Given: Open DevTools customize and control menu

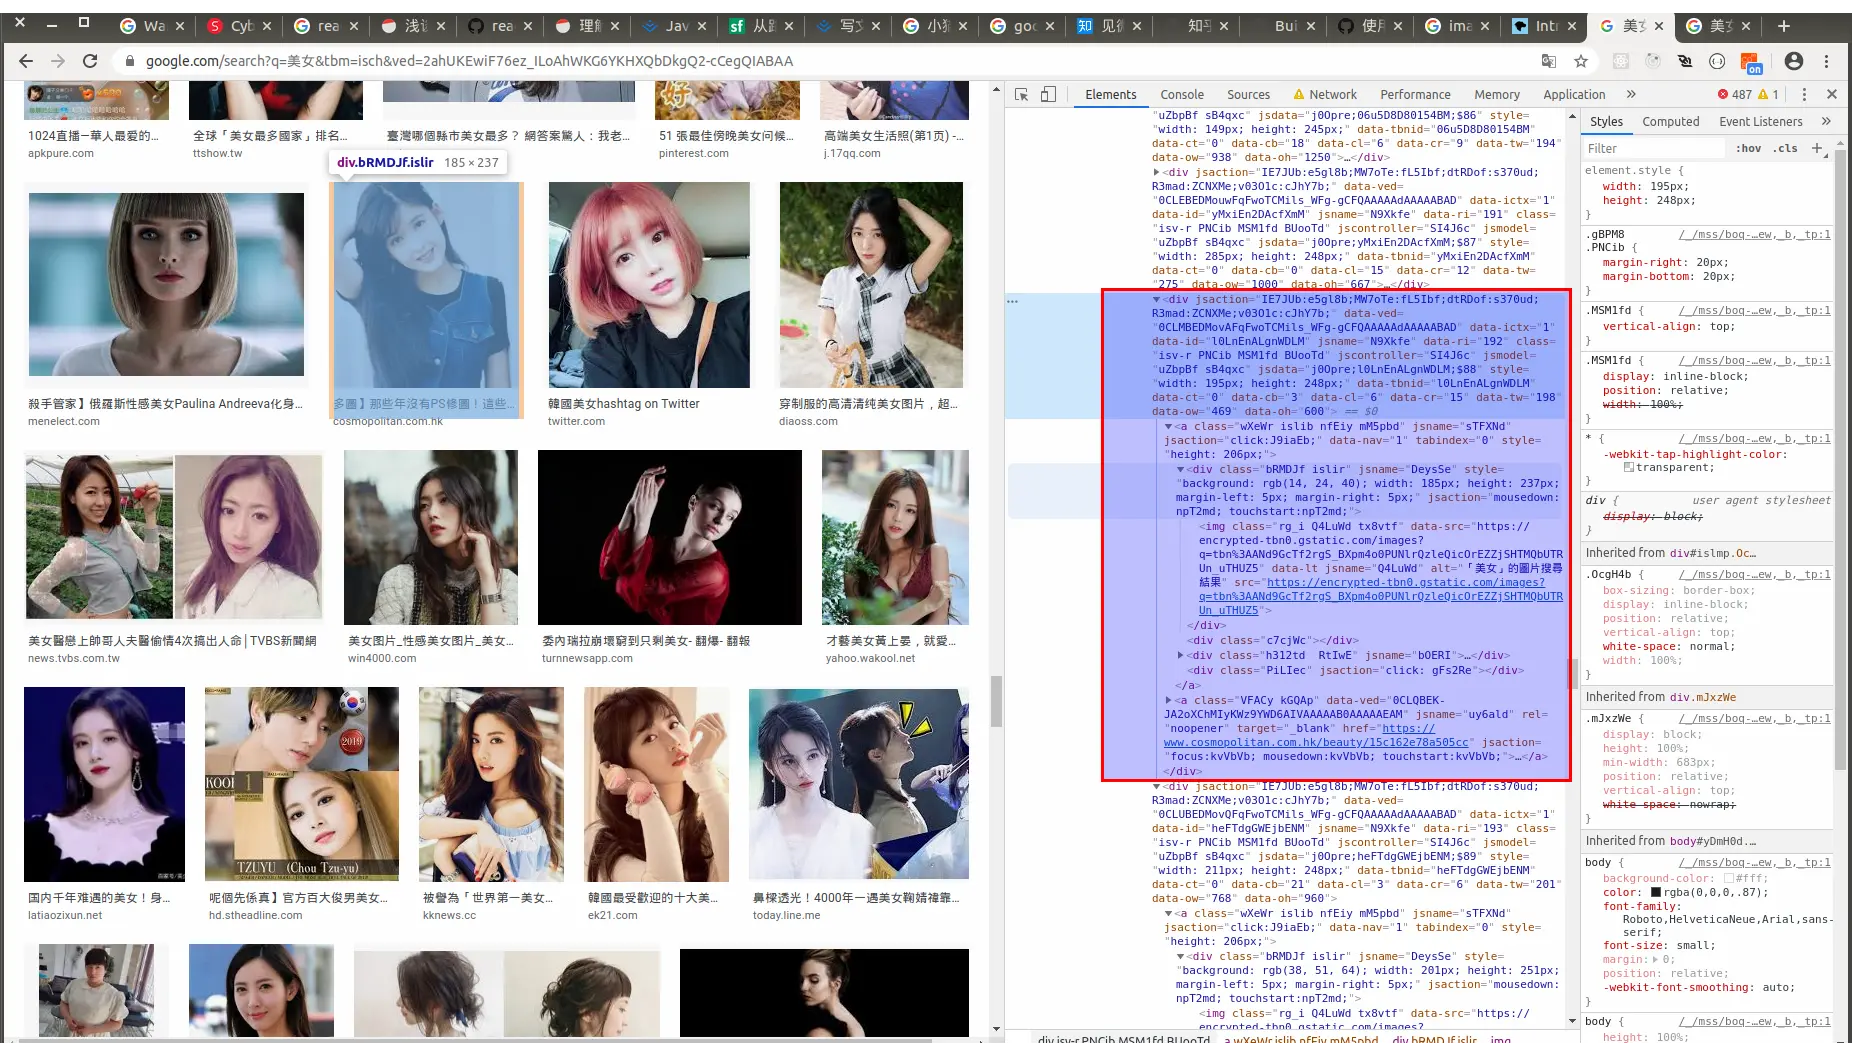Looking at the screenshot, I should tap(1804, 94).
